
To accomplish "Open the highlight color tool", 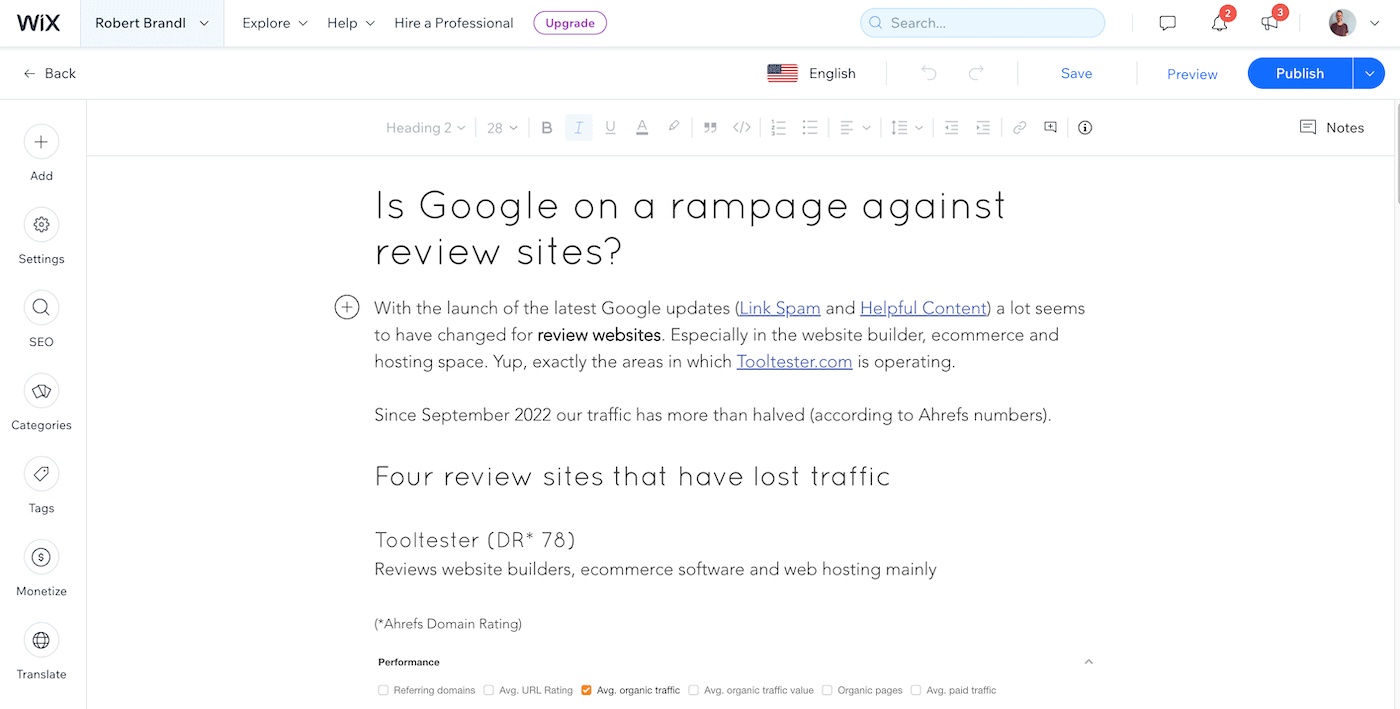I will [x=674, y=128].
